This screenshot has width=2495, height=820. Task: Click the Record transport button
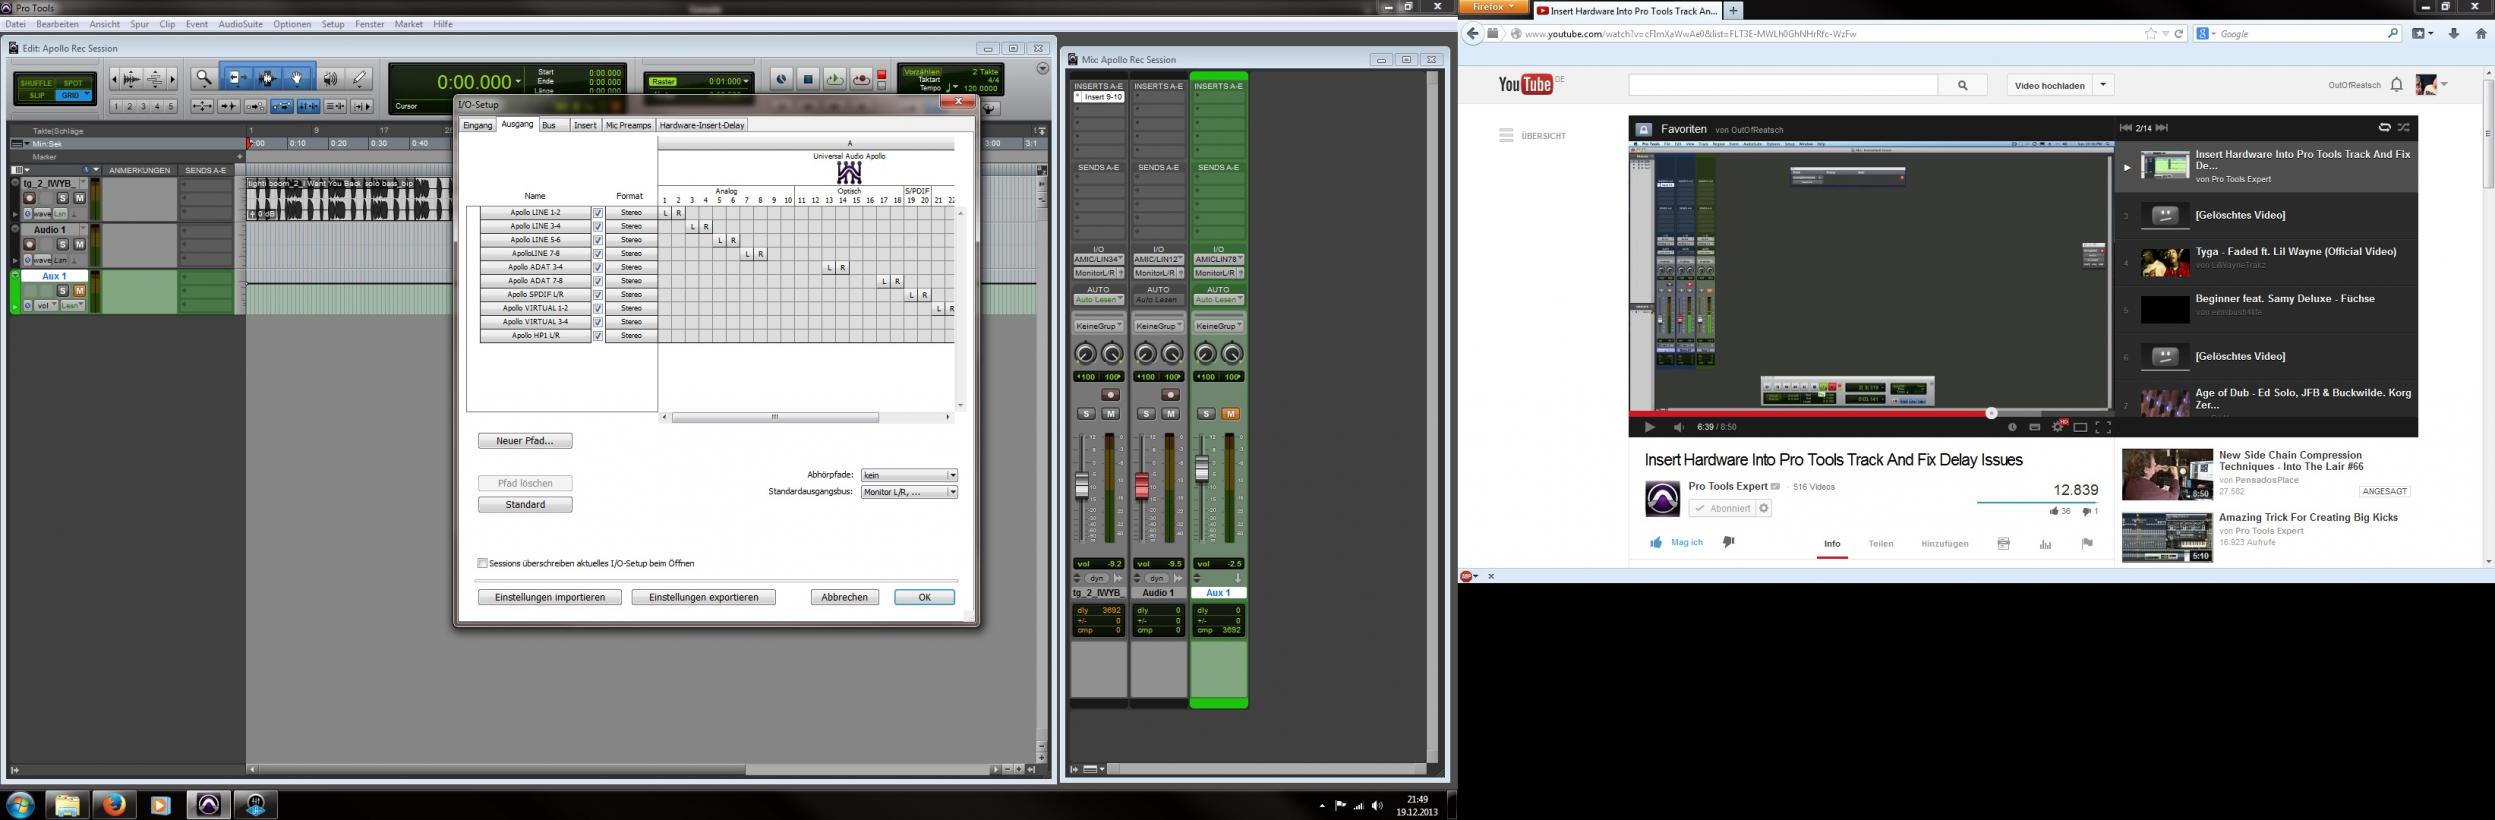click(x=861, y=80)
